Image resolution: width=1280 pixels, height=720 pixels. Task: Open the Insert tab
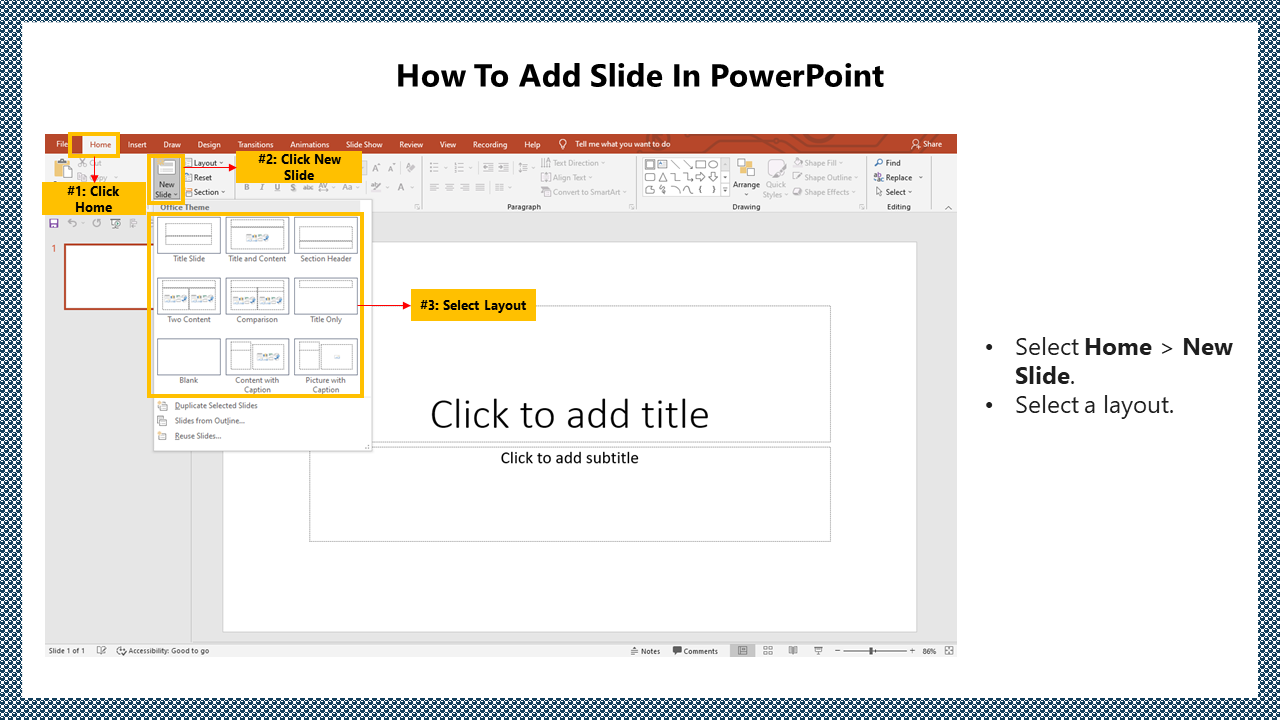click(x=137, y=144)
